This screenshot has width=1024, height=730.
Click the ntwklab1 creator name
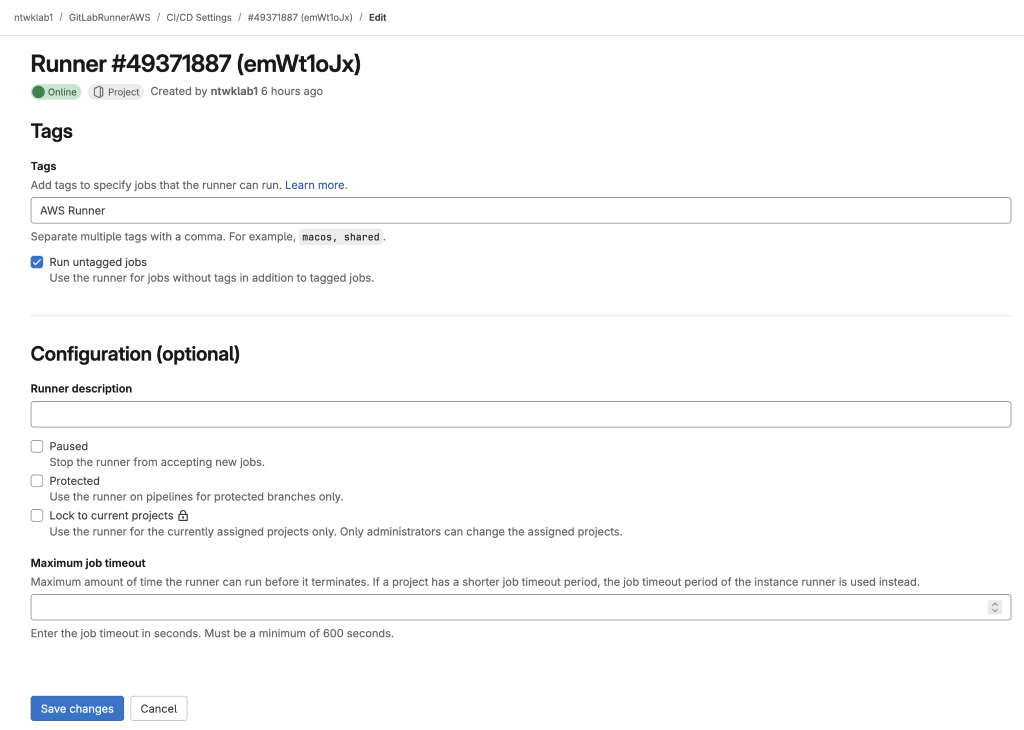[234, 91]
